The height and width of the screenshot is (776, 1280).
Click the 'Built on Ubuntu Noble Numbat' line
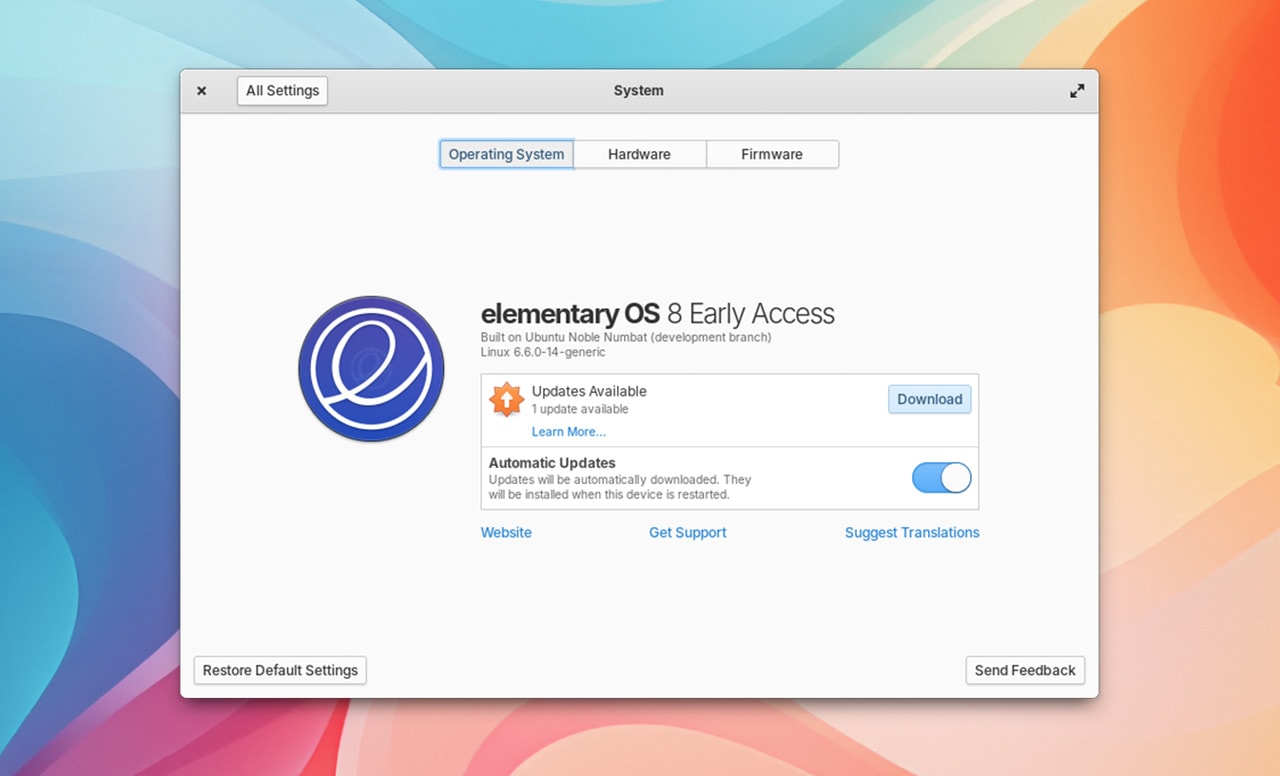[626, 337]
